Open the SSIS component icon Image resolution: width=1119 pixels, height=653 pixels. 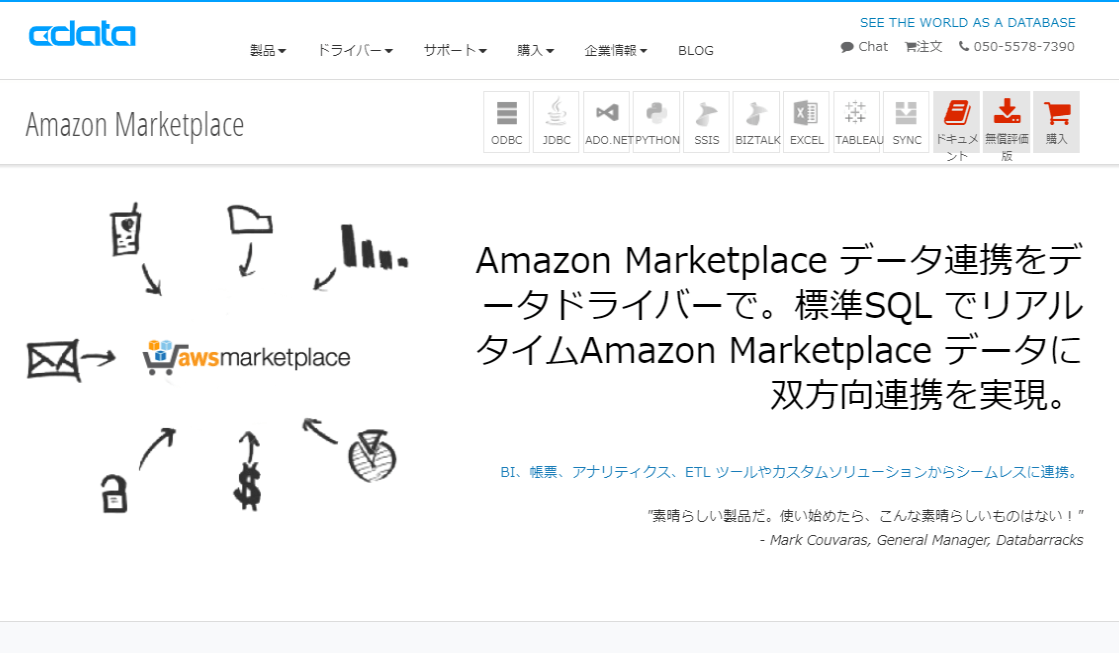[707, 121]
